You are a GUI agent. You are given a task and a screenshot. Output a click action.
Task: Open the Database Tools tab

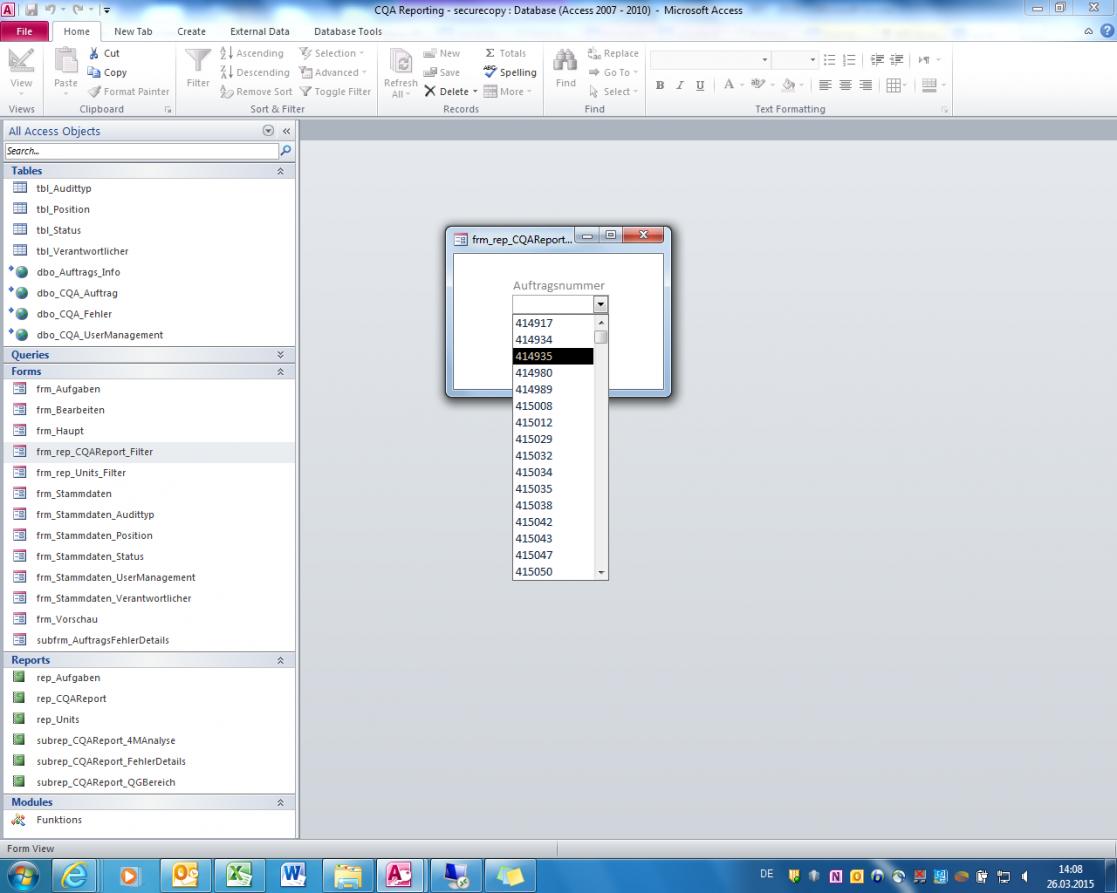point(348,31)
